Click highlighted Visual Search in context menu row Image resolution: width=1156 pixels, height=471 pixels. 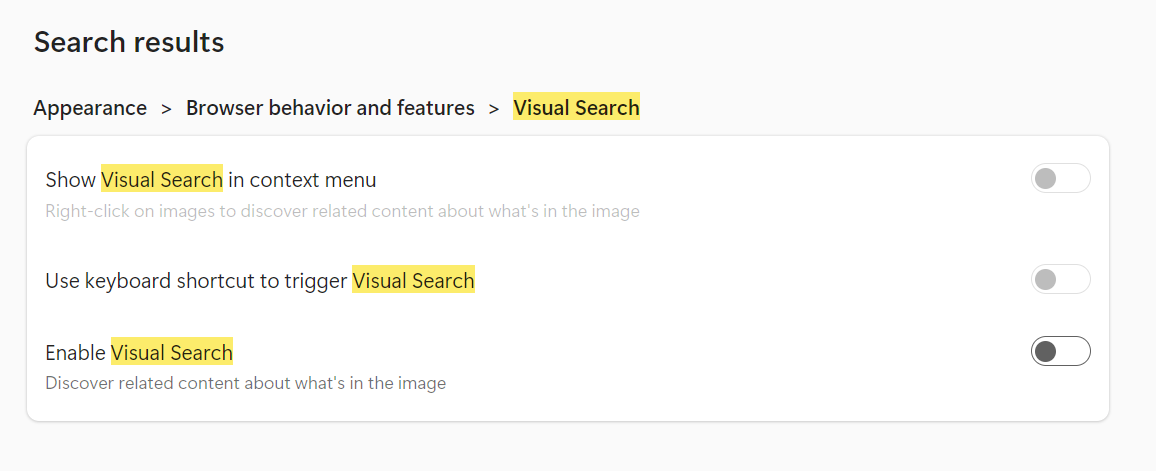(162, 180)
